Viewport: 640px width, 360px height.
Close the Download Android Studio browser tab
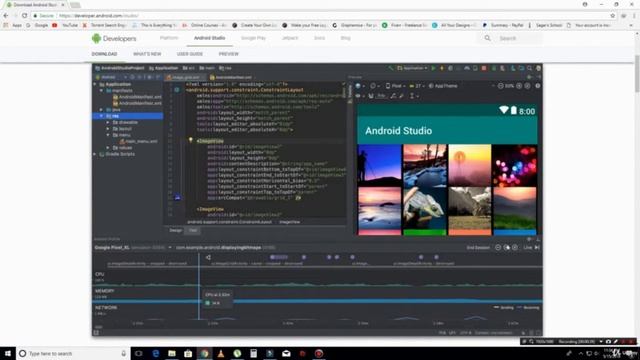click(x=63, y=4)
